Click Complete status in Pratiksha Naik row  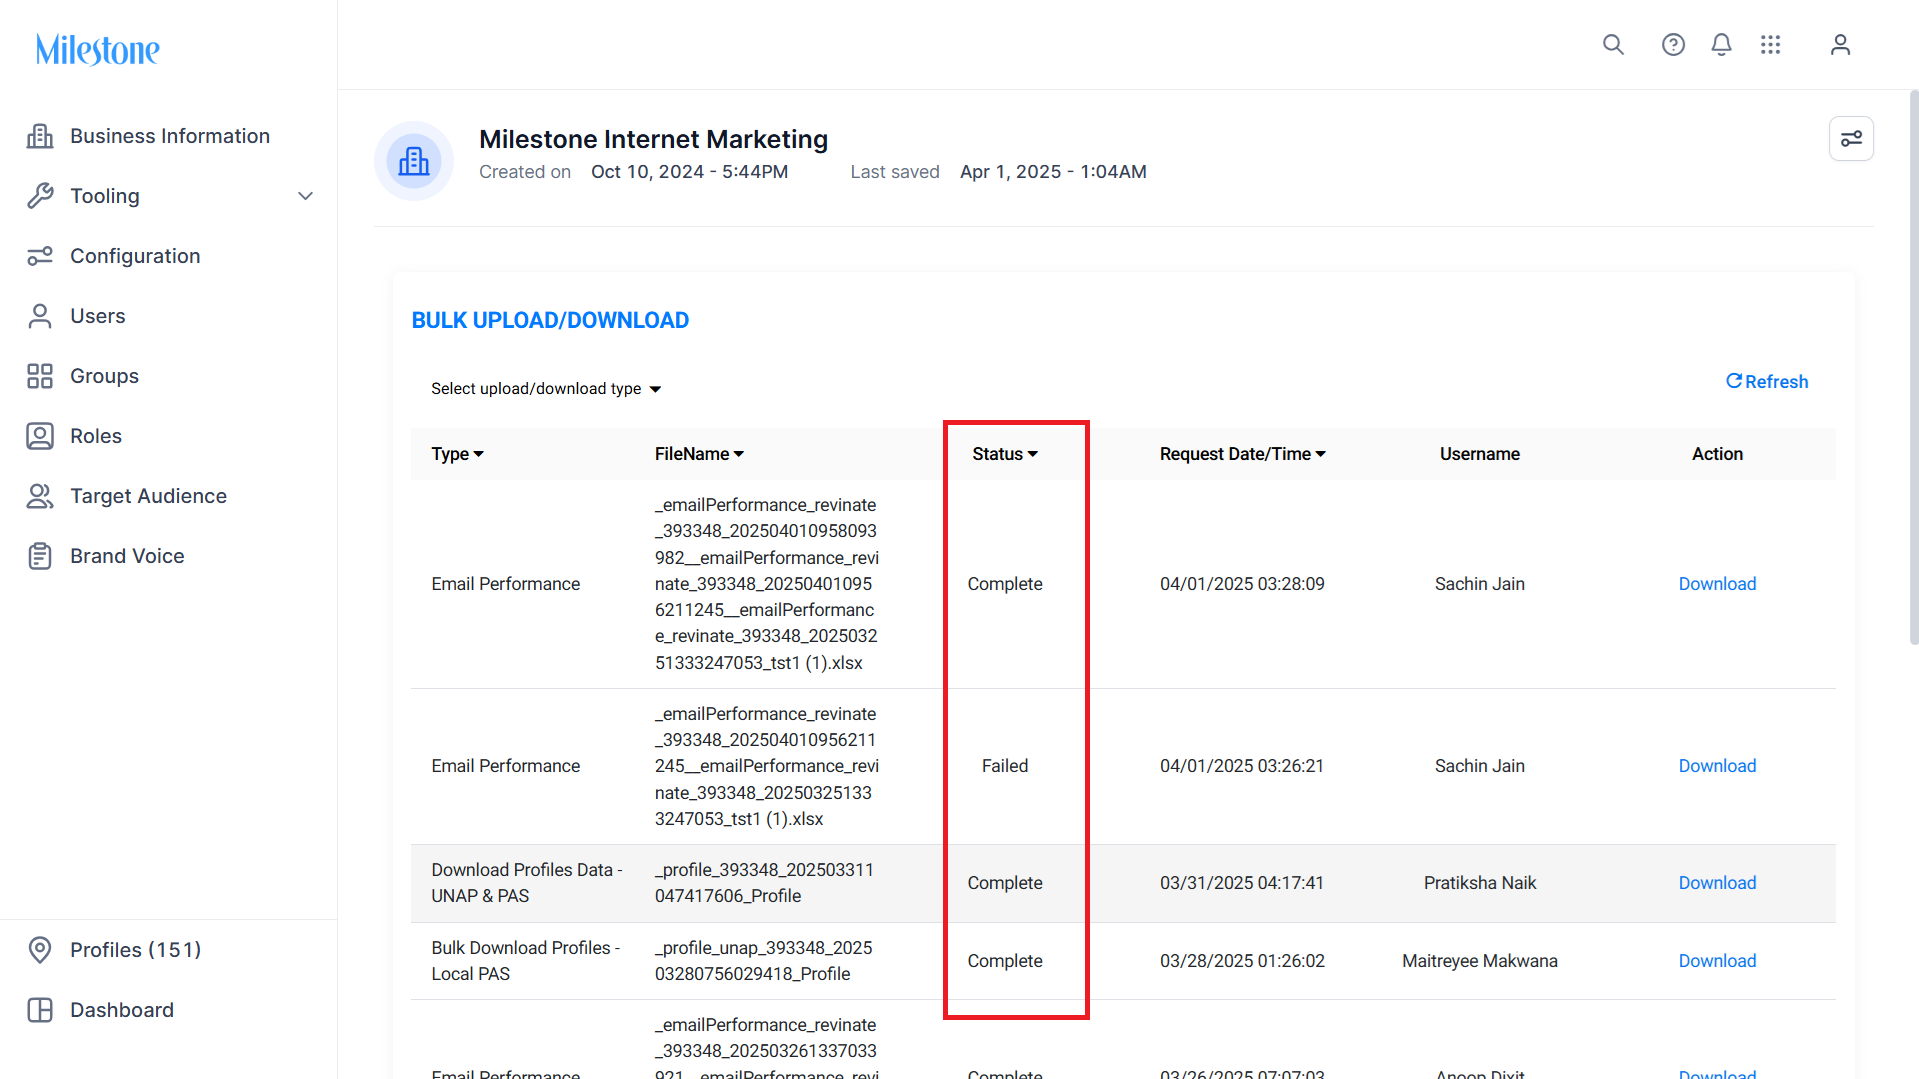tap(1004, 883)
